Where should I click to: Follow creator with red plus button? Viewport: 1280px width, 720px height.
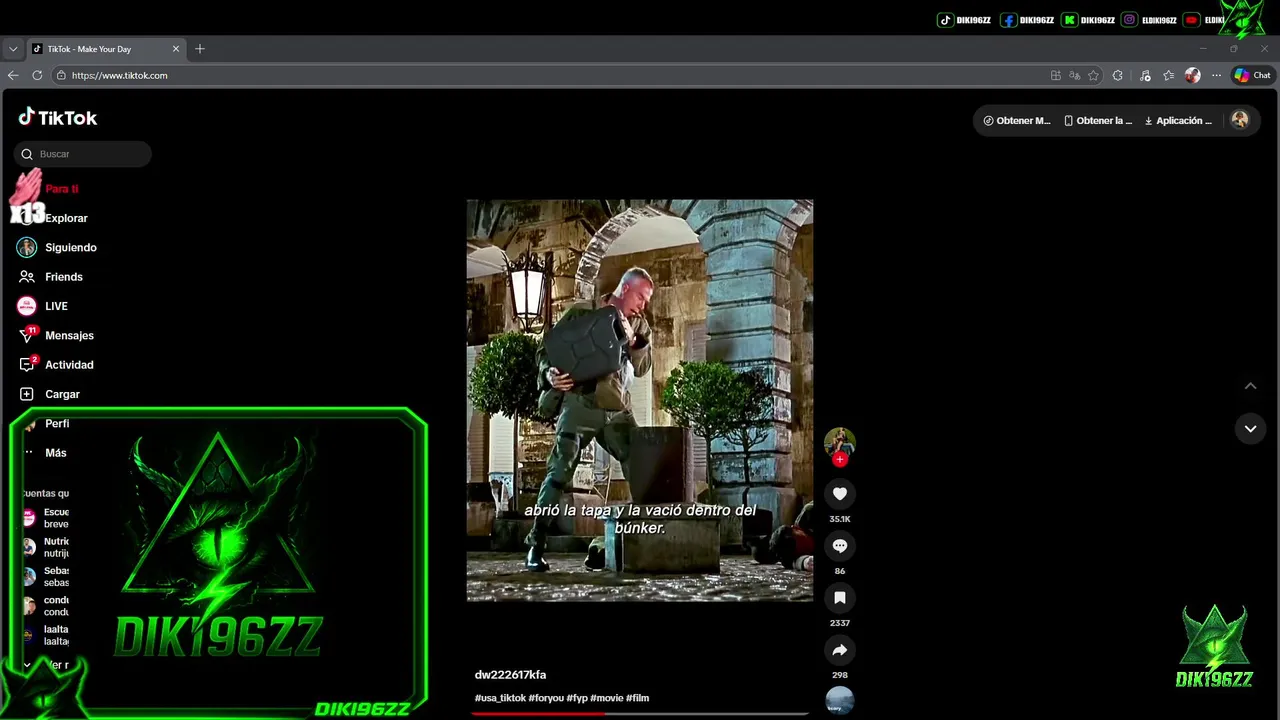(x=840, y=459)
